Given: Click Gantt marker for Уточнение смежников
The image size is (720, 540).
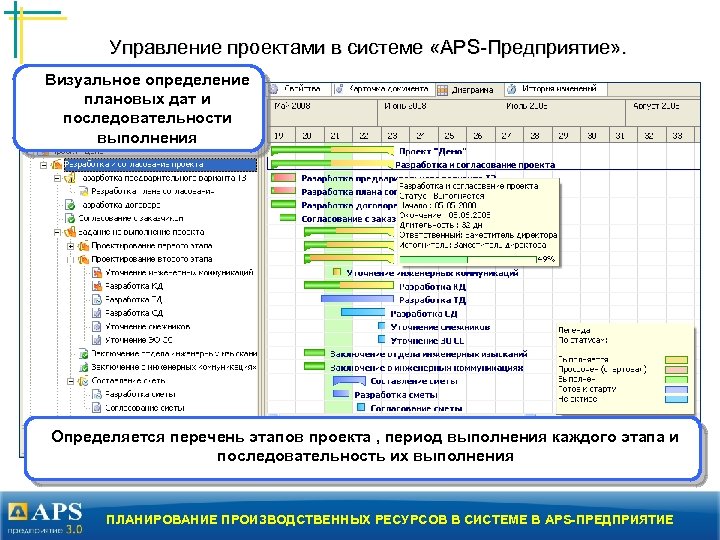Looking at the screenshot, I should tap(381, 326).
